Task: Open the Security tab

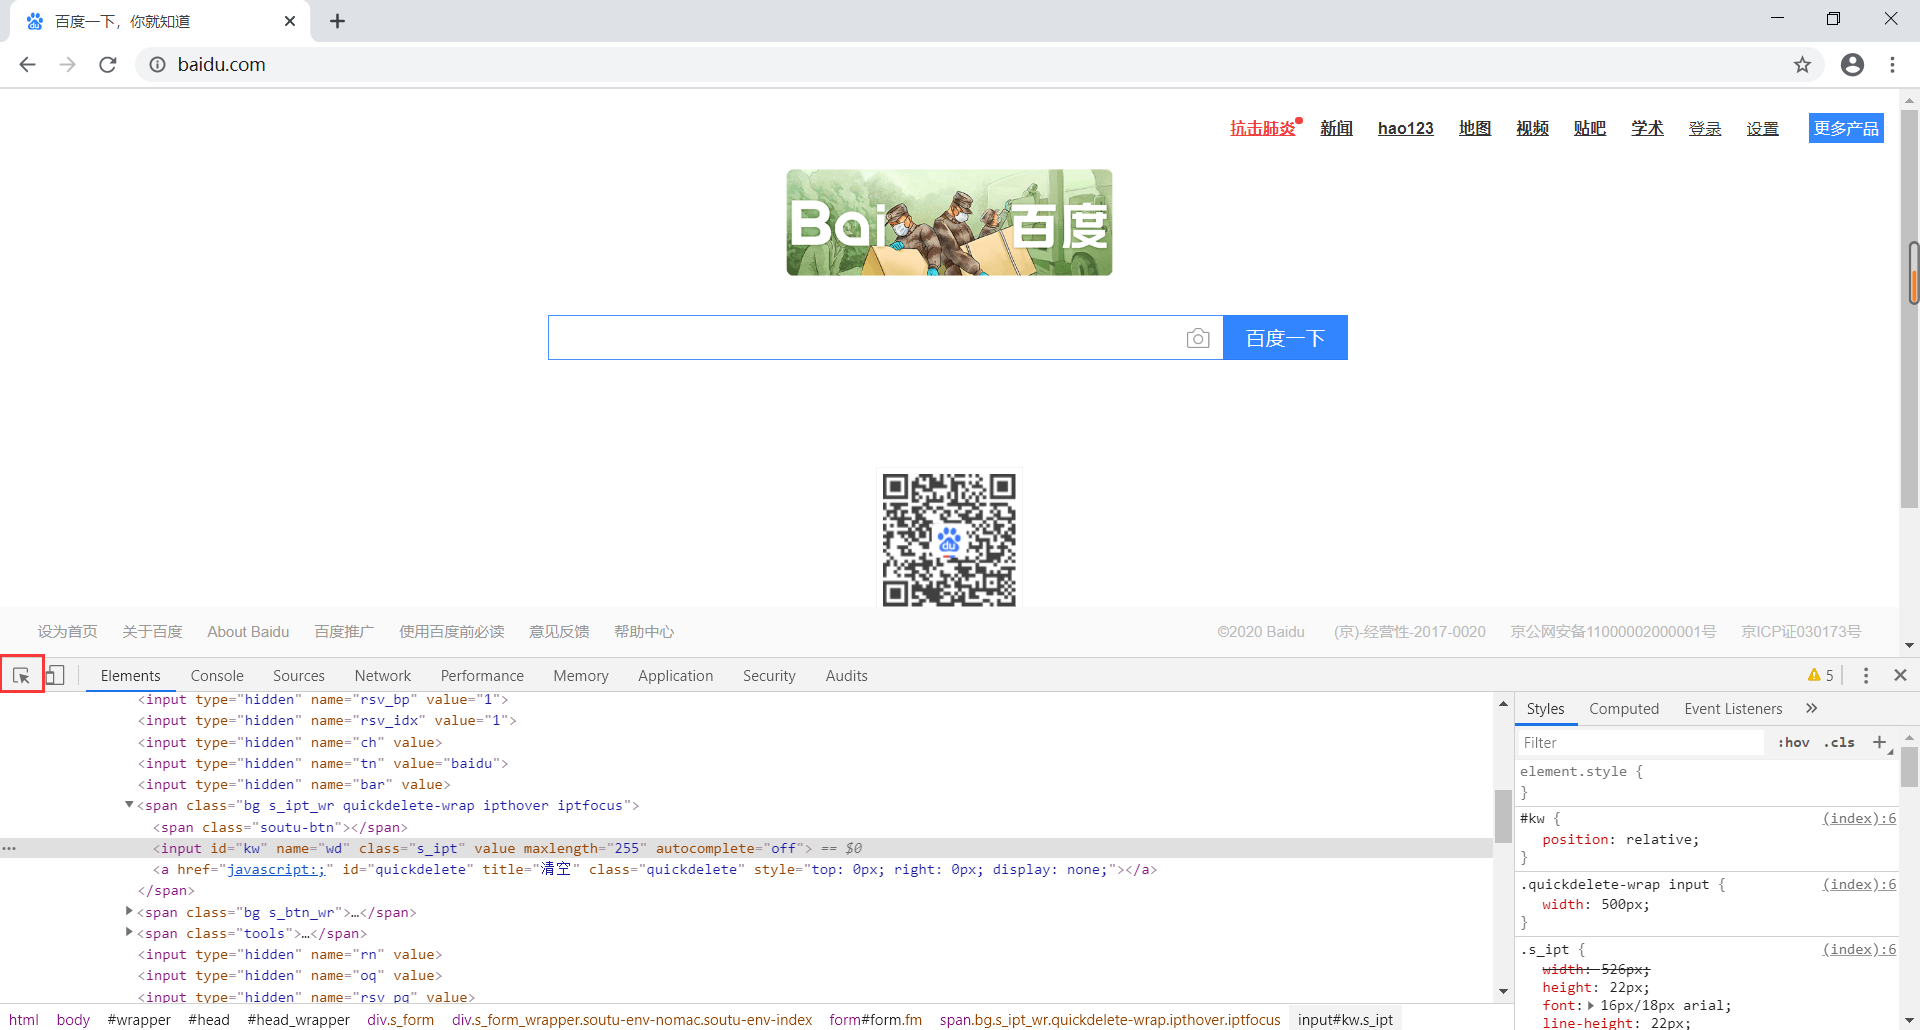Action: 769,676
